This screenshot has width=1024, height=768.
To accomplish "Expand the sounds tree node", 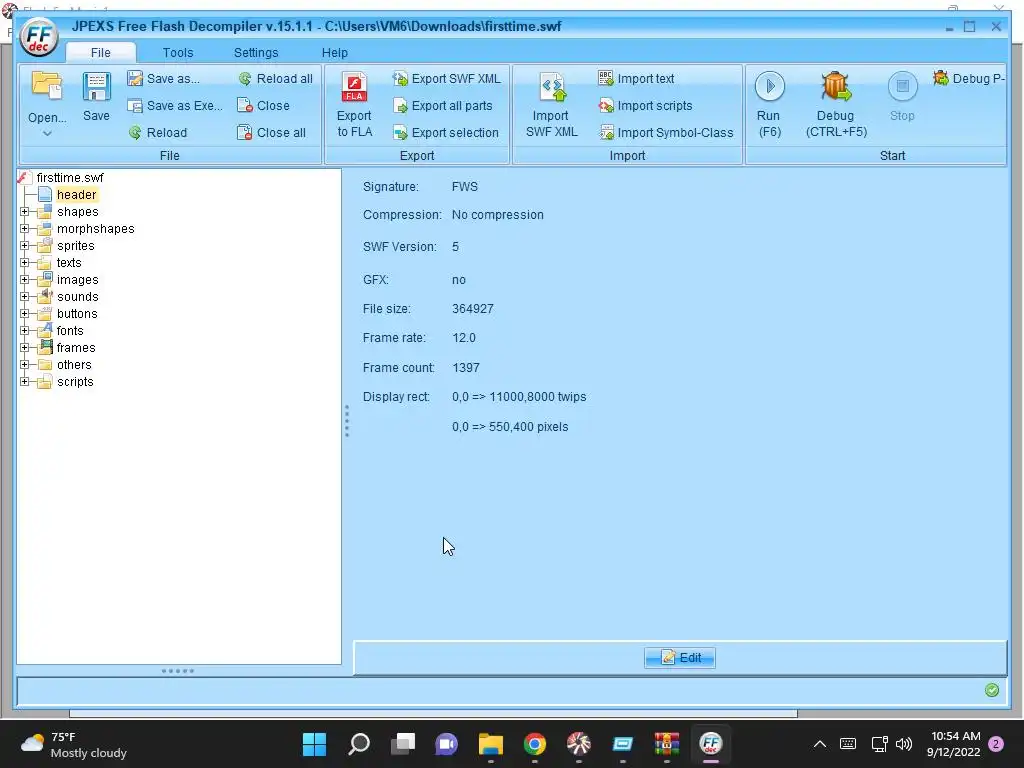I will 25,296.
